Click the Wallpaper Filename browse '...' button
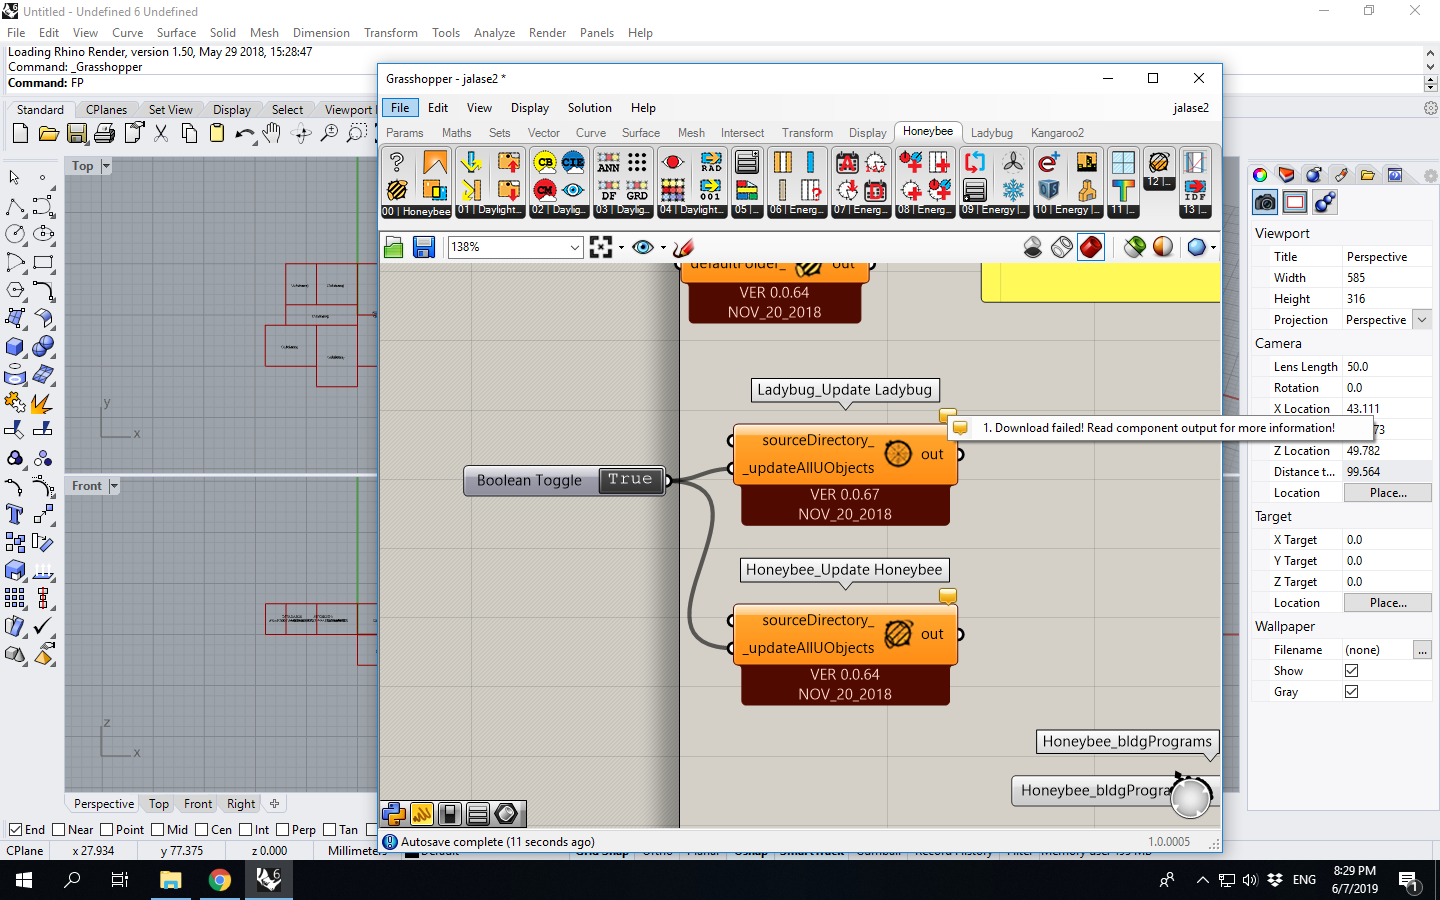This screenshot has height=900, width=1440. pyautogui.click(x=1422, y=650)
